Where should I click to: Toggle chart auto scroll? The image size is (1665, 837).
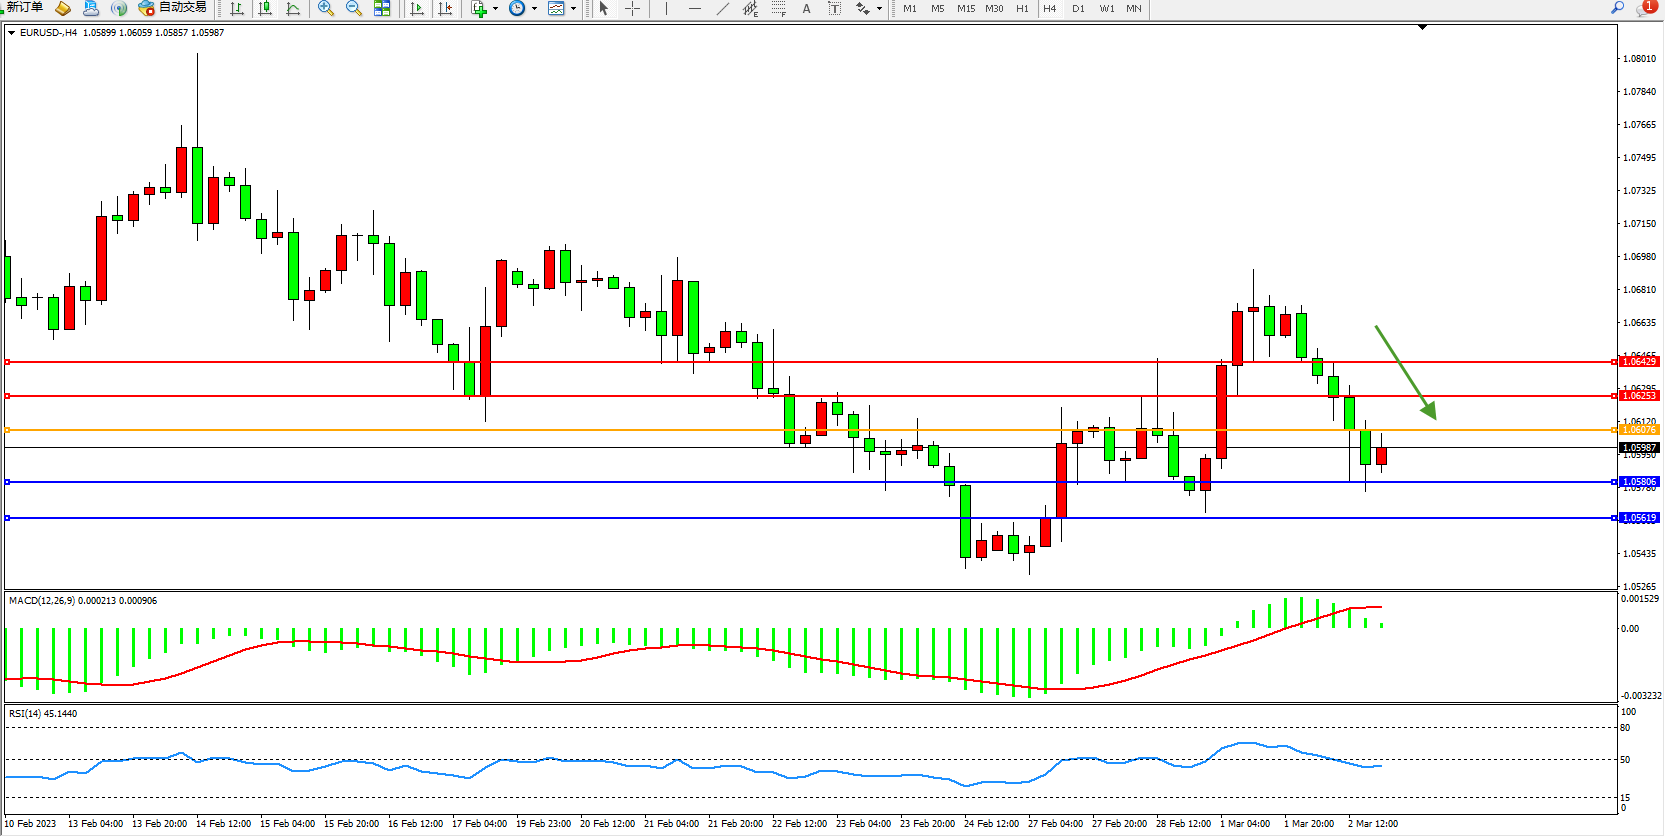click(x=417, y=8)
